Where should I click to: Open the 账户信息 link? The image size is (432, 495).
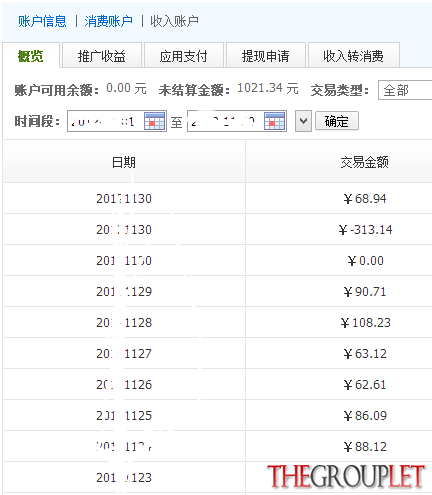[x=42, y=21]
